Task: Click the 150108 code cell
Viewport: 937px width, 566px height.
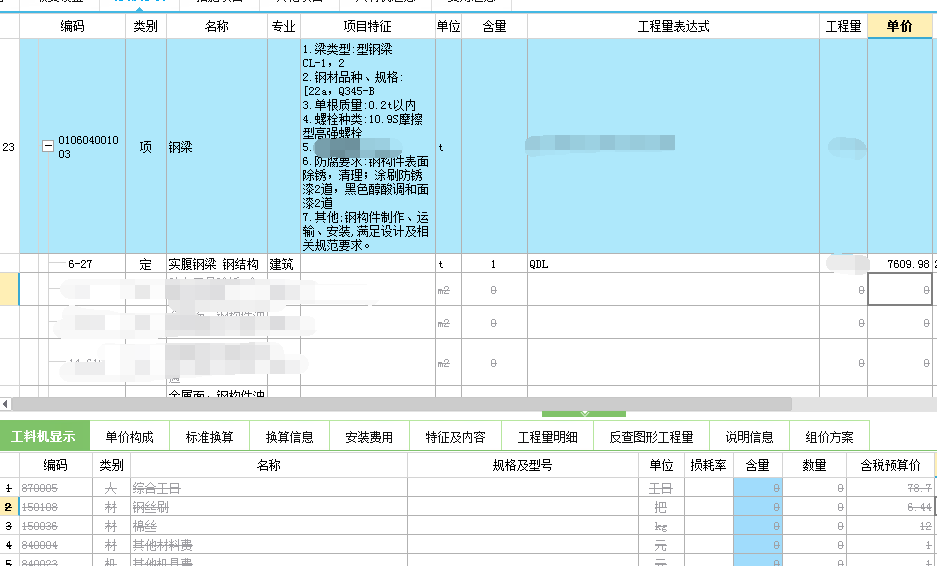Action: 56,507
